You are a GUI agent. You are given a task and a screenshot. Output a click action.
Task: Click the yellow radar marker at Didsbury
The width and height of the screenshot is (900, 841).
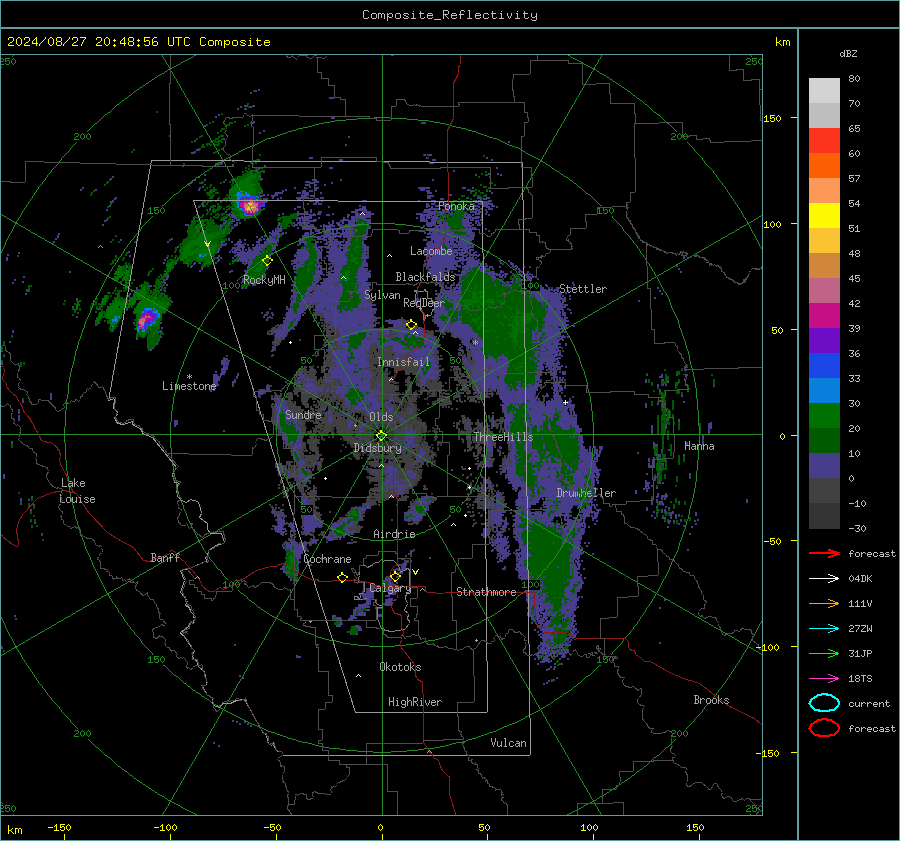tap(381, 436)
